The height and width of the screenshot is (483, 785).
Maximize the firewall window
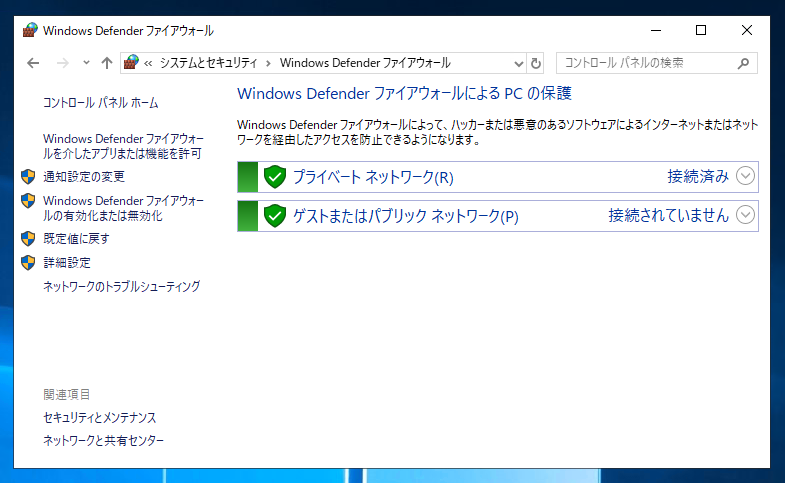[x=701, y=31]
